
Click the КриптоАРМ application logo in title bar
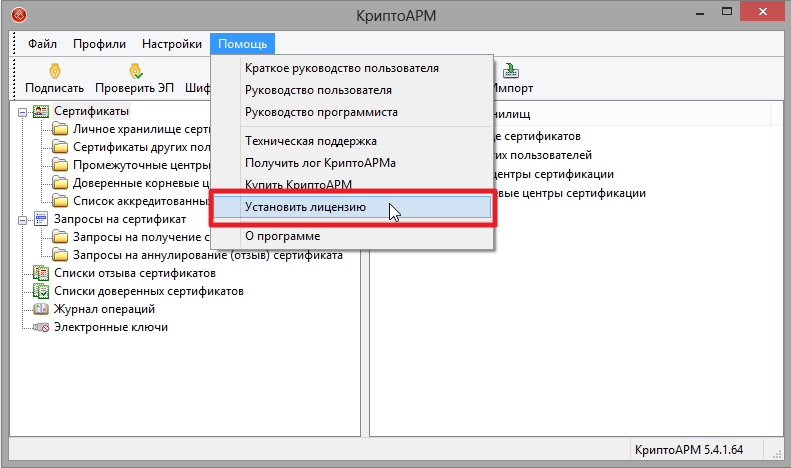pyautogui.click(x=19, y=15)
